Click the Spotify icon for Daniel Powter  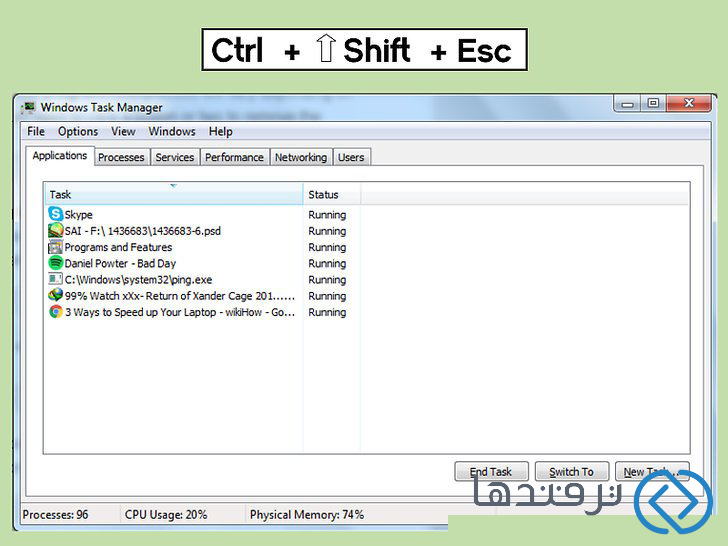pyautogui.click(x=56, y=263)
